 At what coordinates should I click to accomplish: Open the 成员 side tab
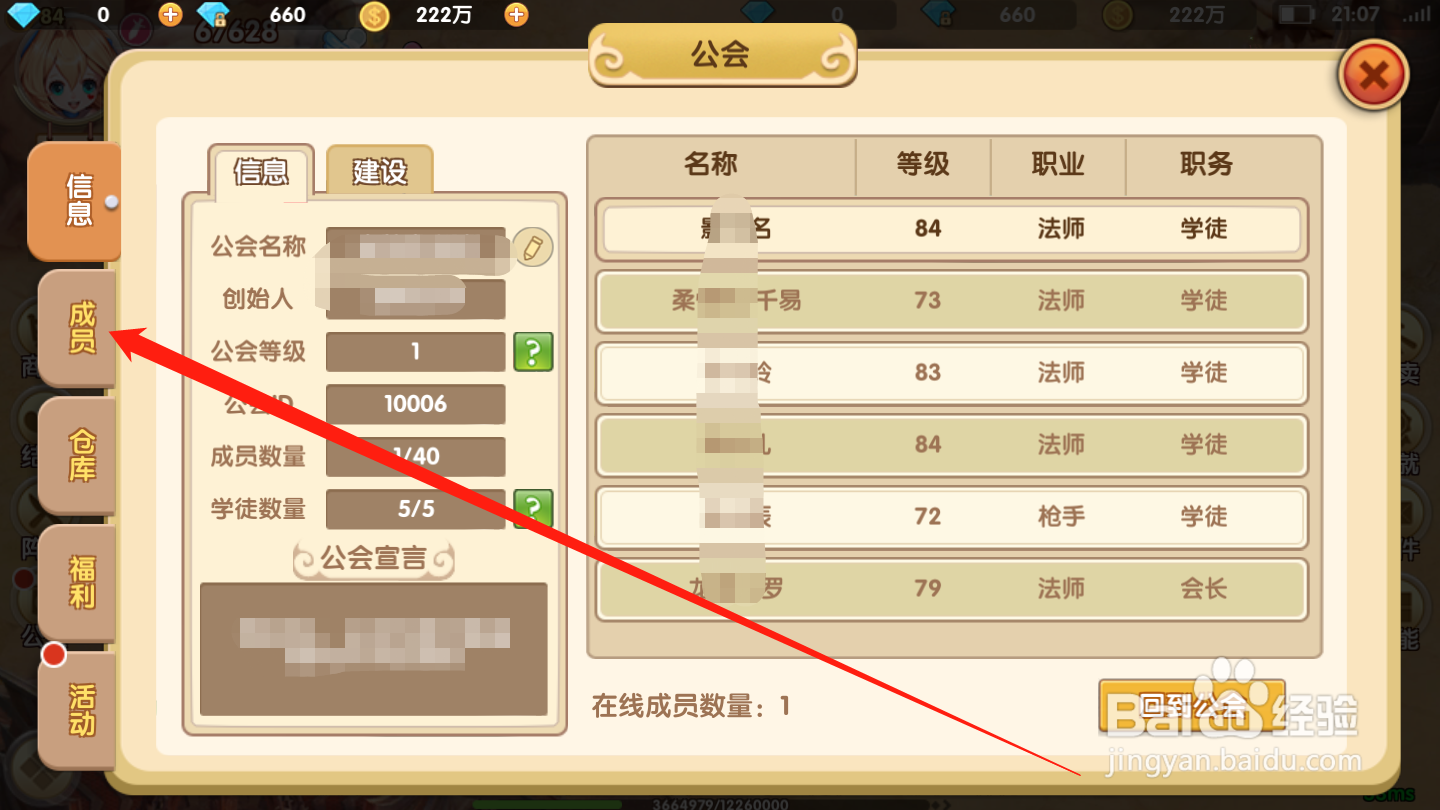coord(79,328)
